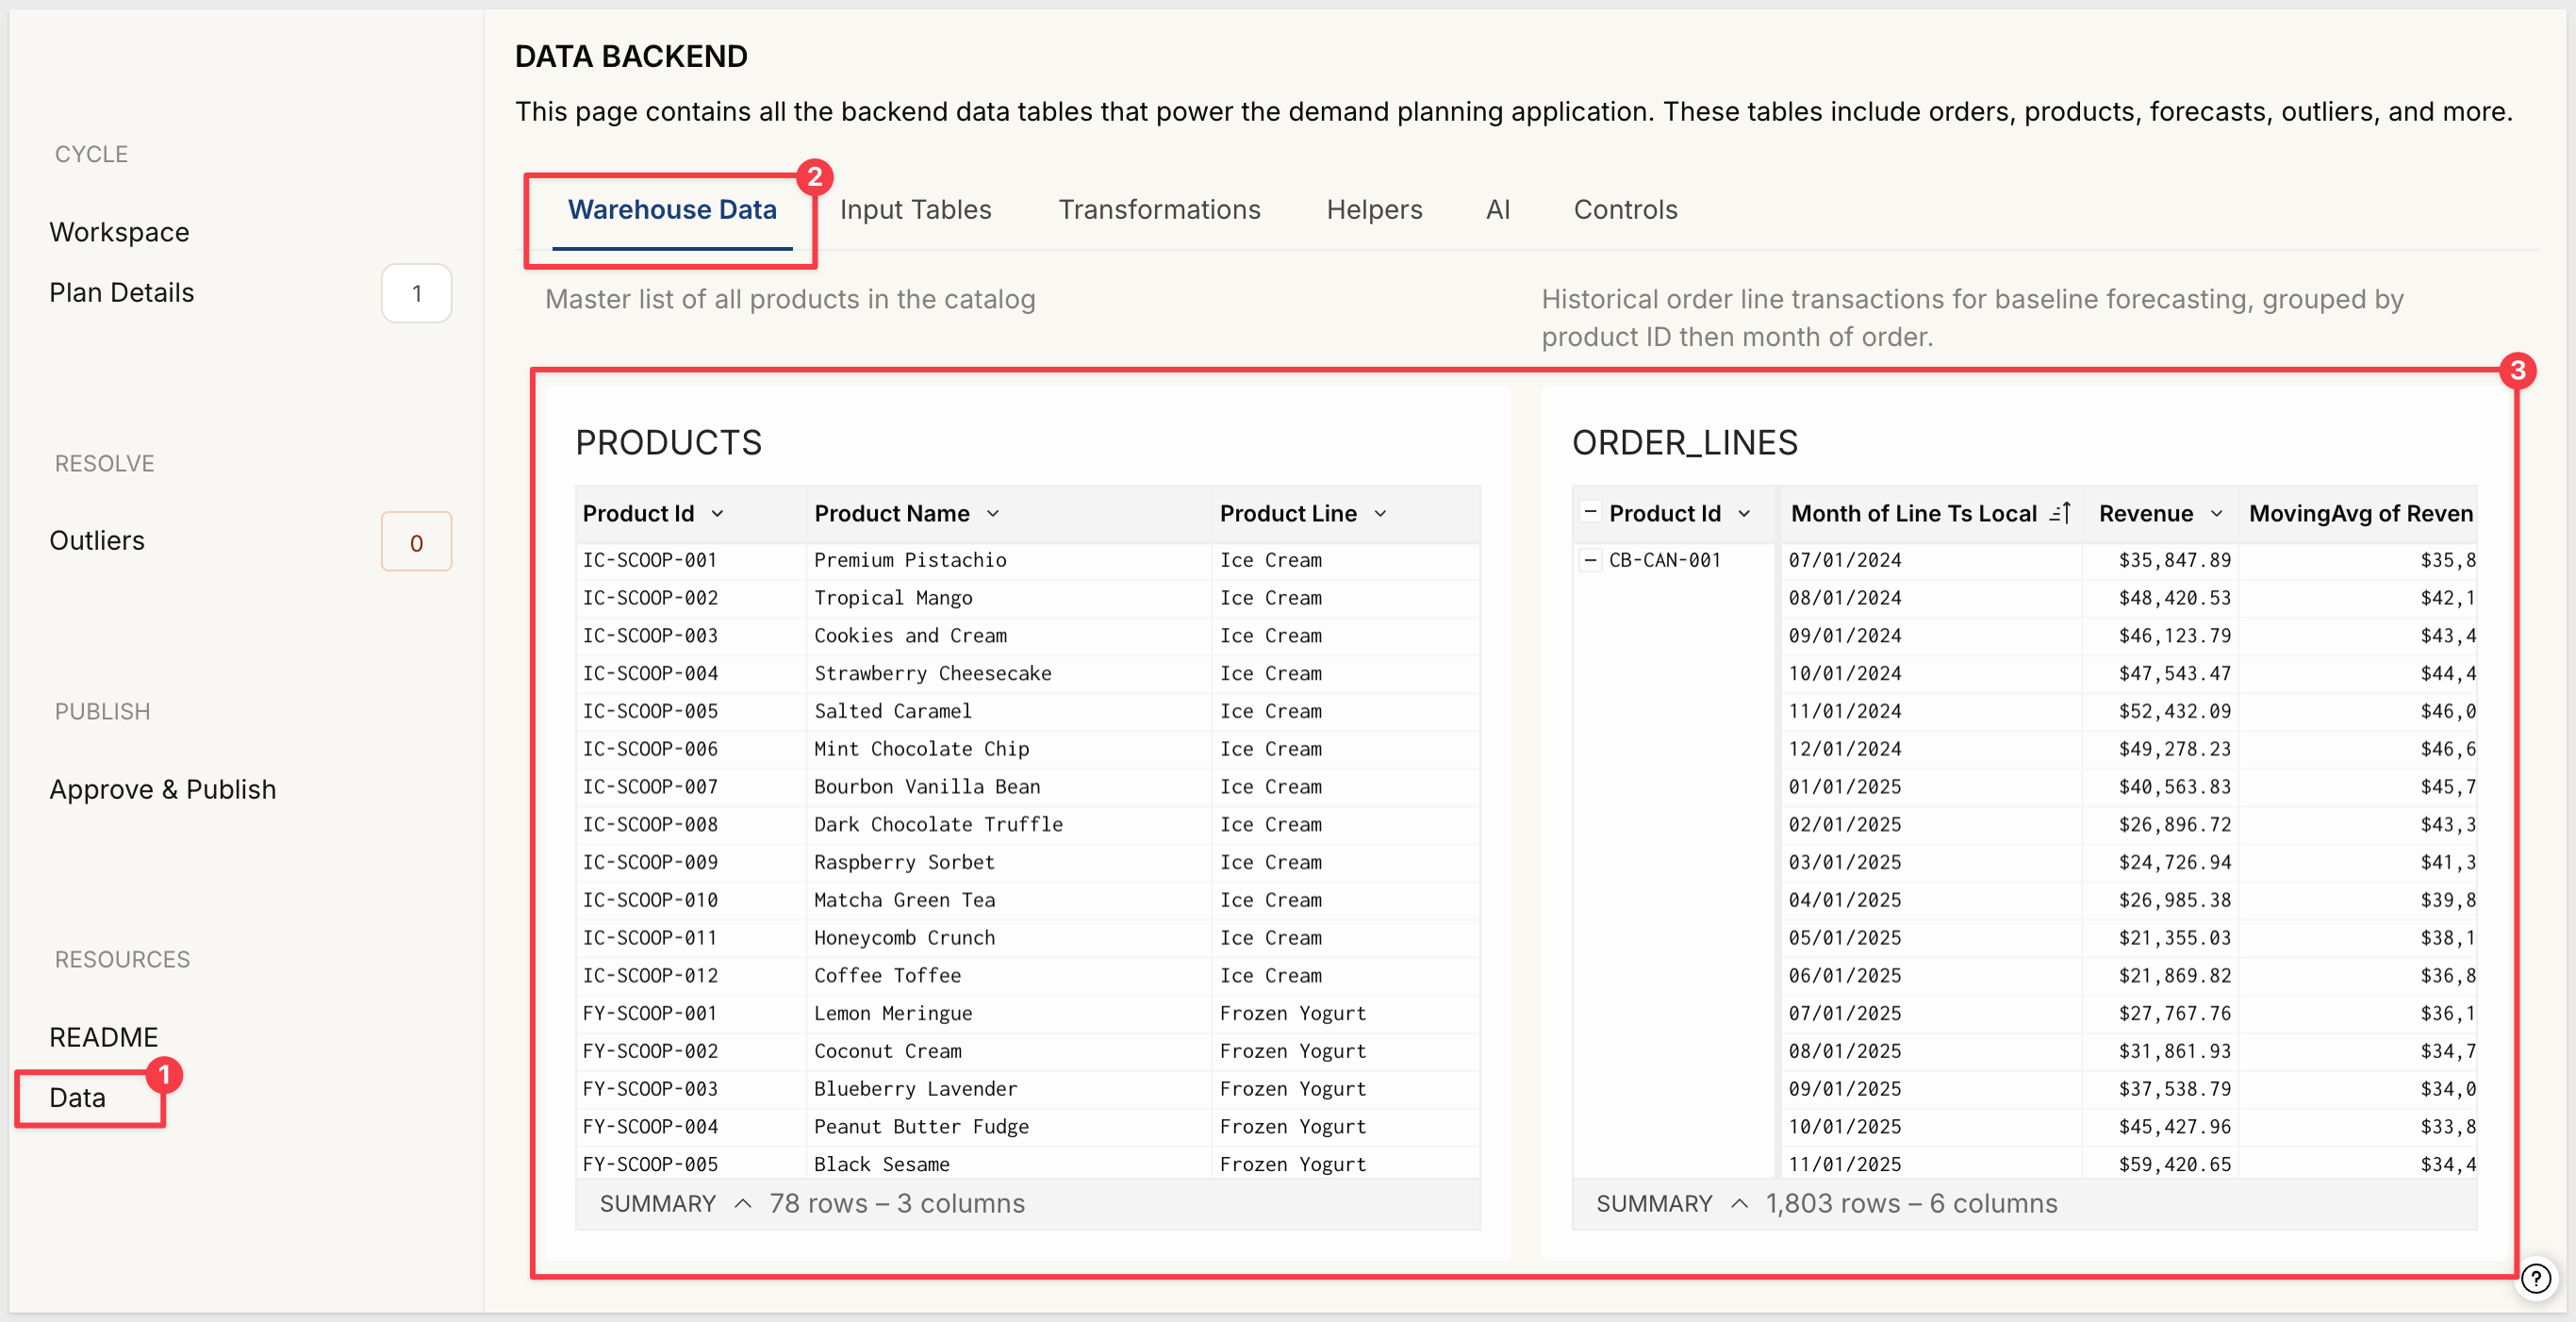The image size is (2576, 1322).
Task: Click the 78 rows – 3 columns summary text
Action: (x=897, y=1203)
